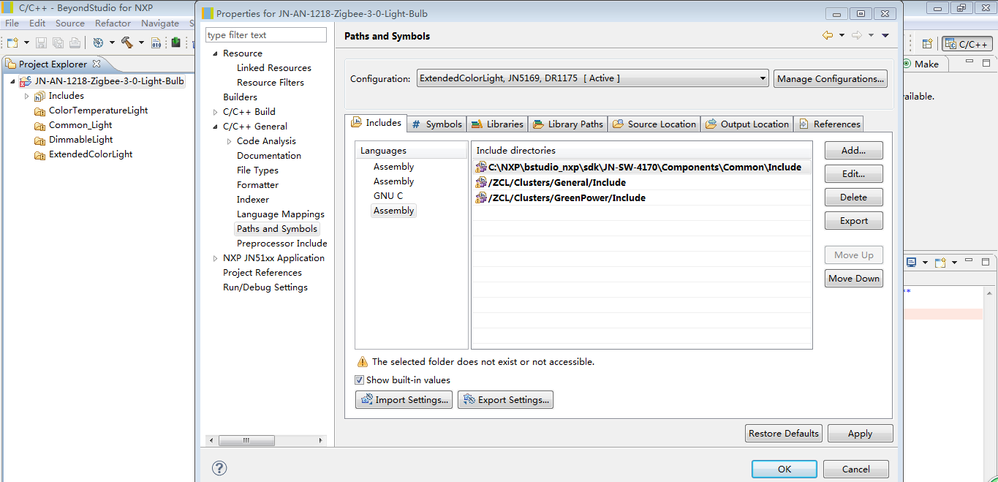
Task: Toggle Show built-in values checkbox
Action: coord(360,380)
